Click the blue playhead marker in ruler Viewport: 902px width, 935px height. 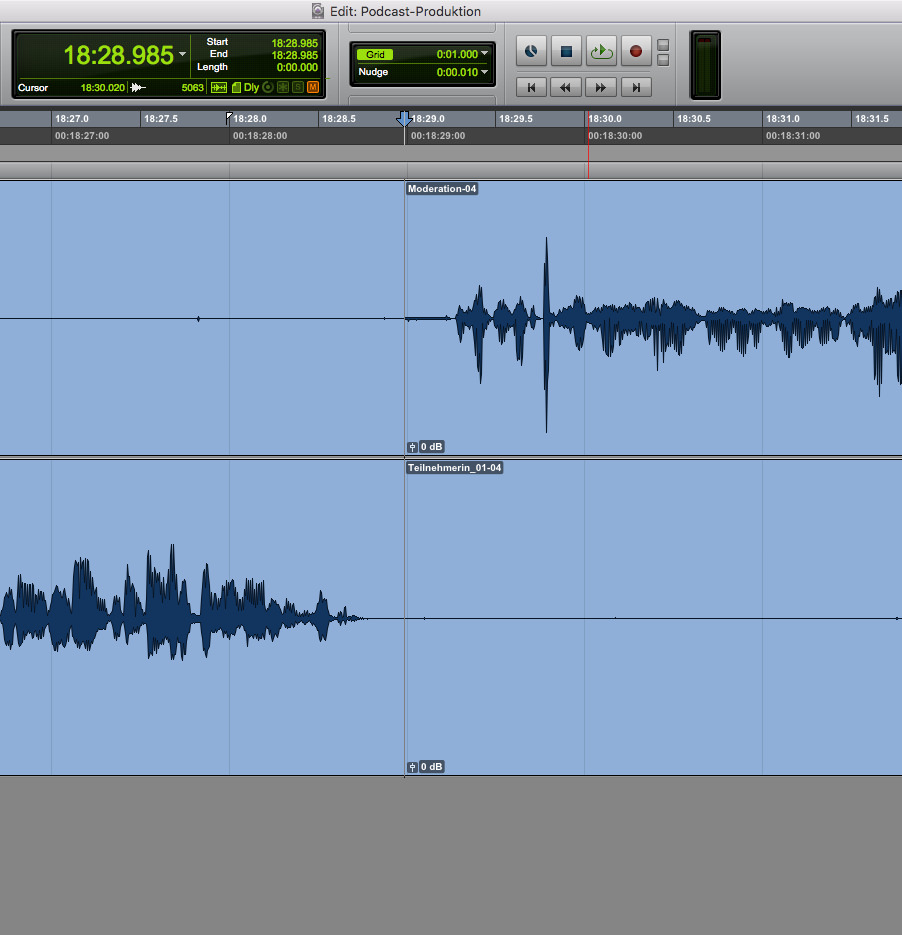pos(404,119)
